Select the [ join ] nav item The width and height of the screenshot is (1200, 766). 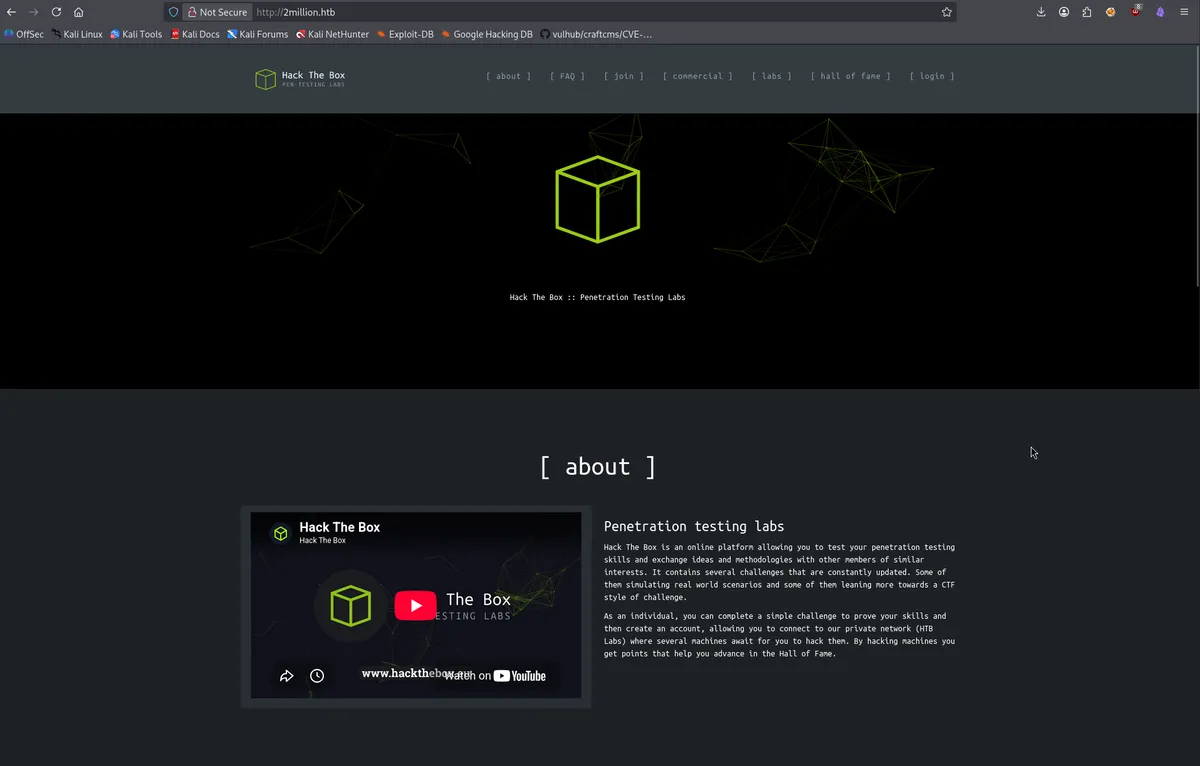pos(624,76)
